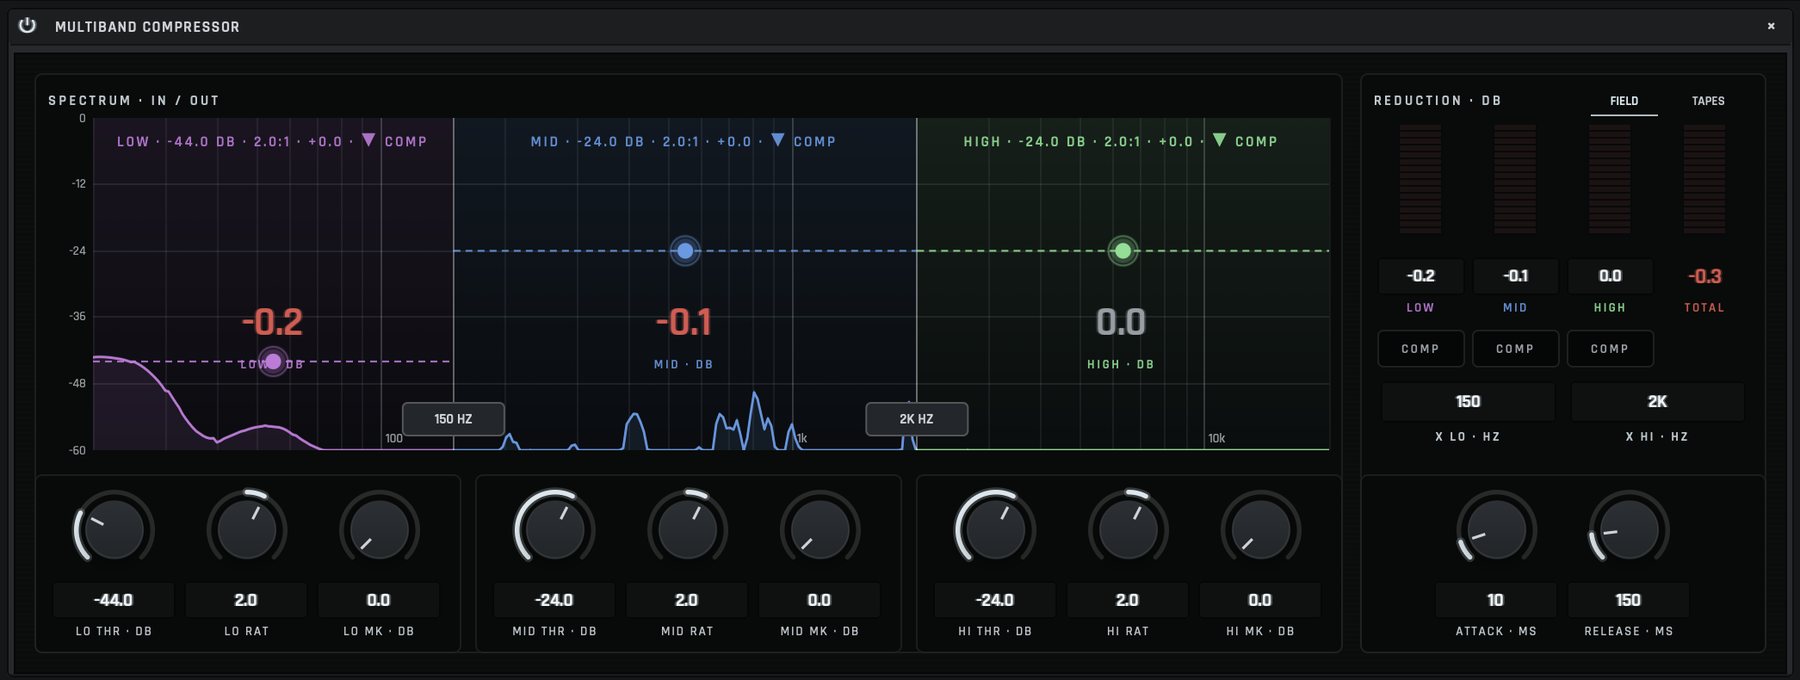This screenshot has width=1800, height=680.
Task: Click the large -0.1 MID readout in spectrum
Action: (684, 322)
